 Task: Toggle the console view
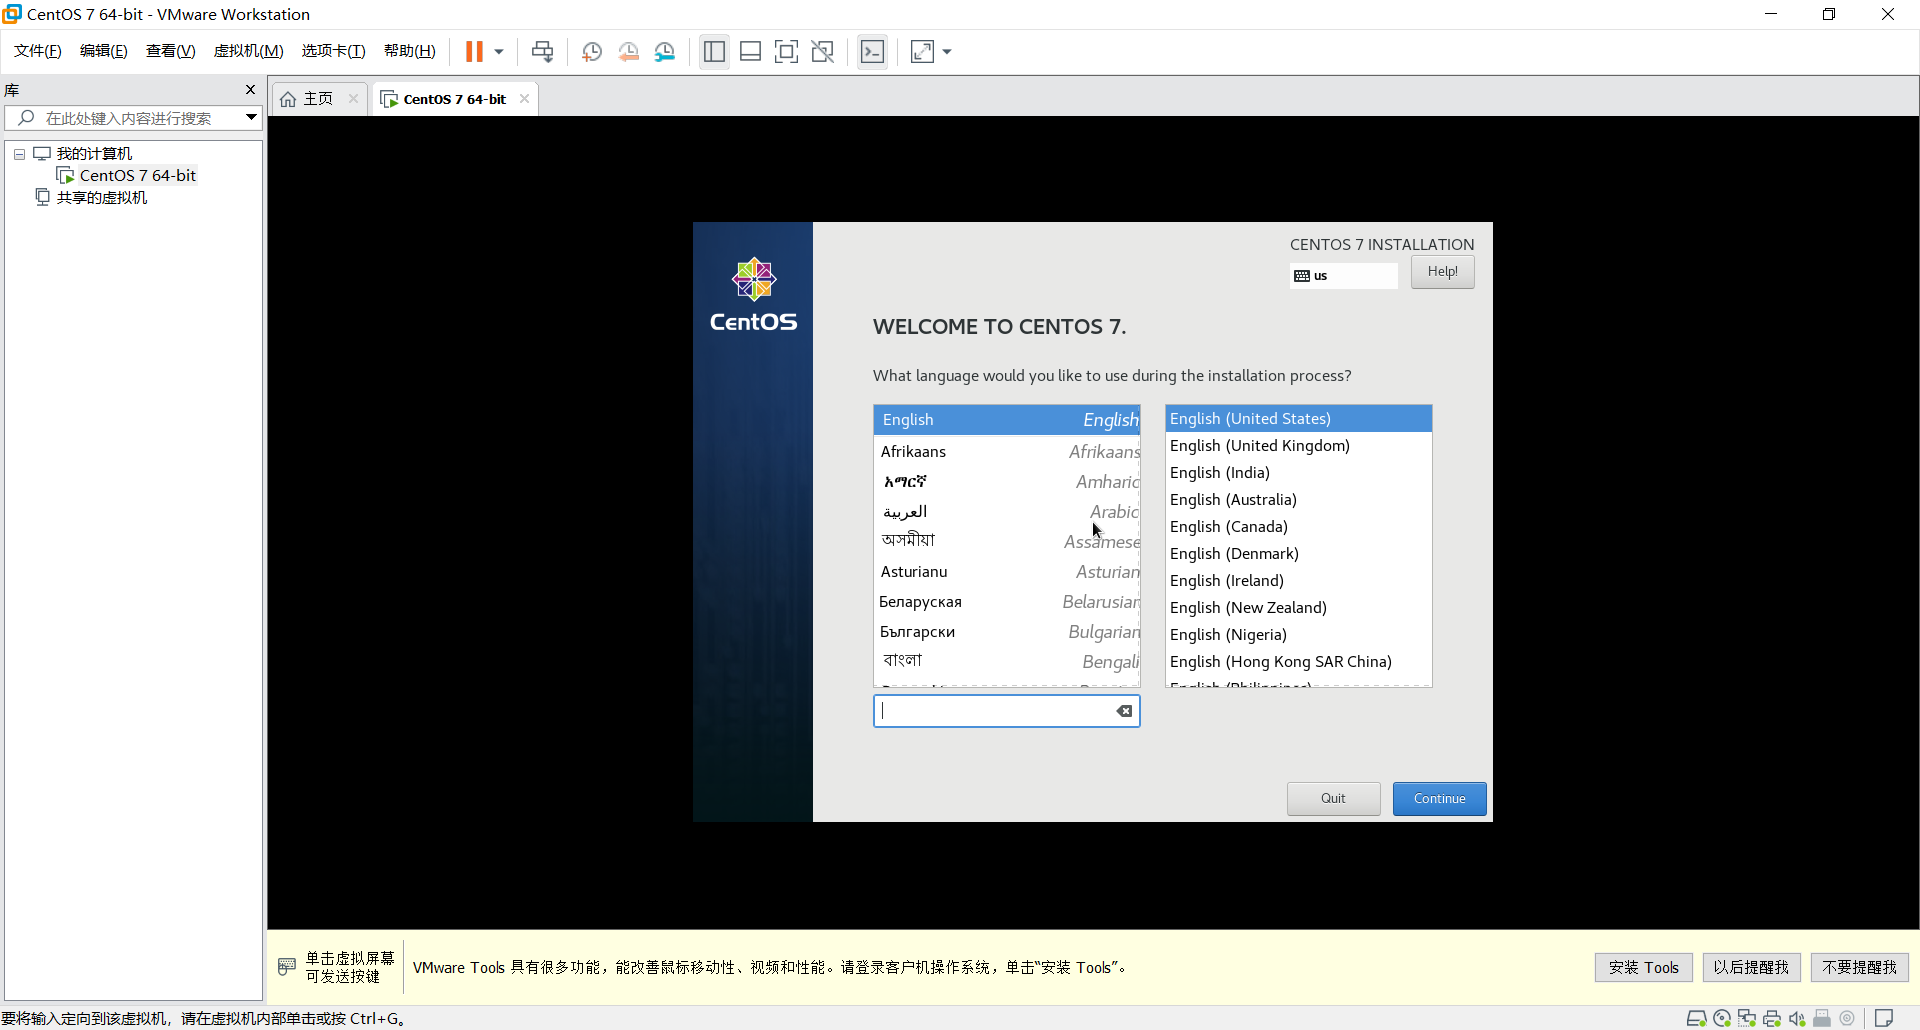point(872,51)
